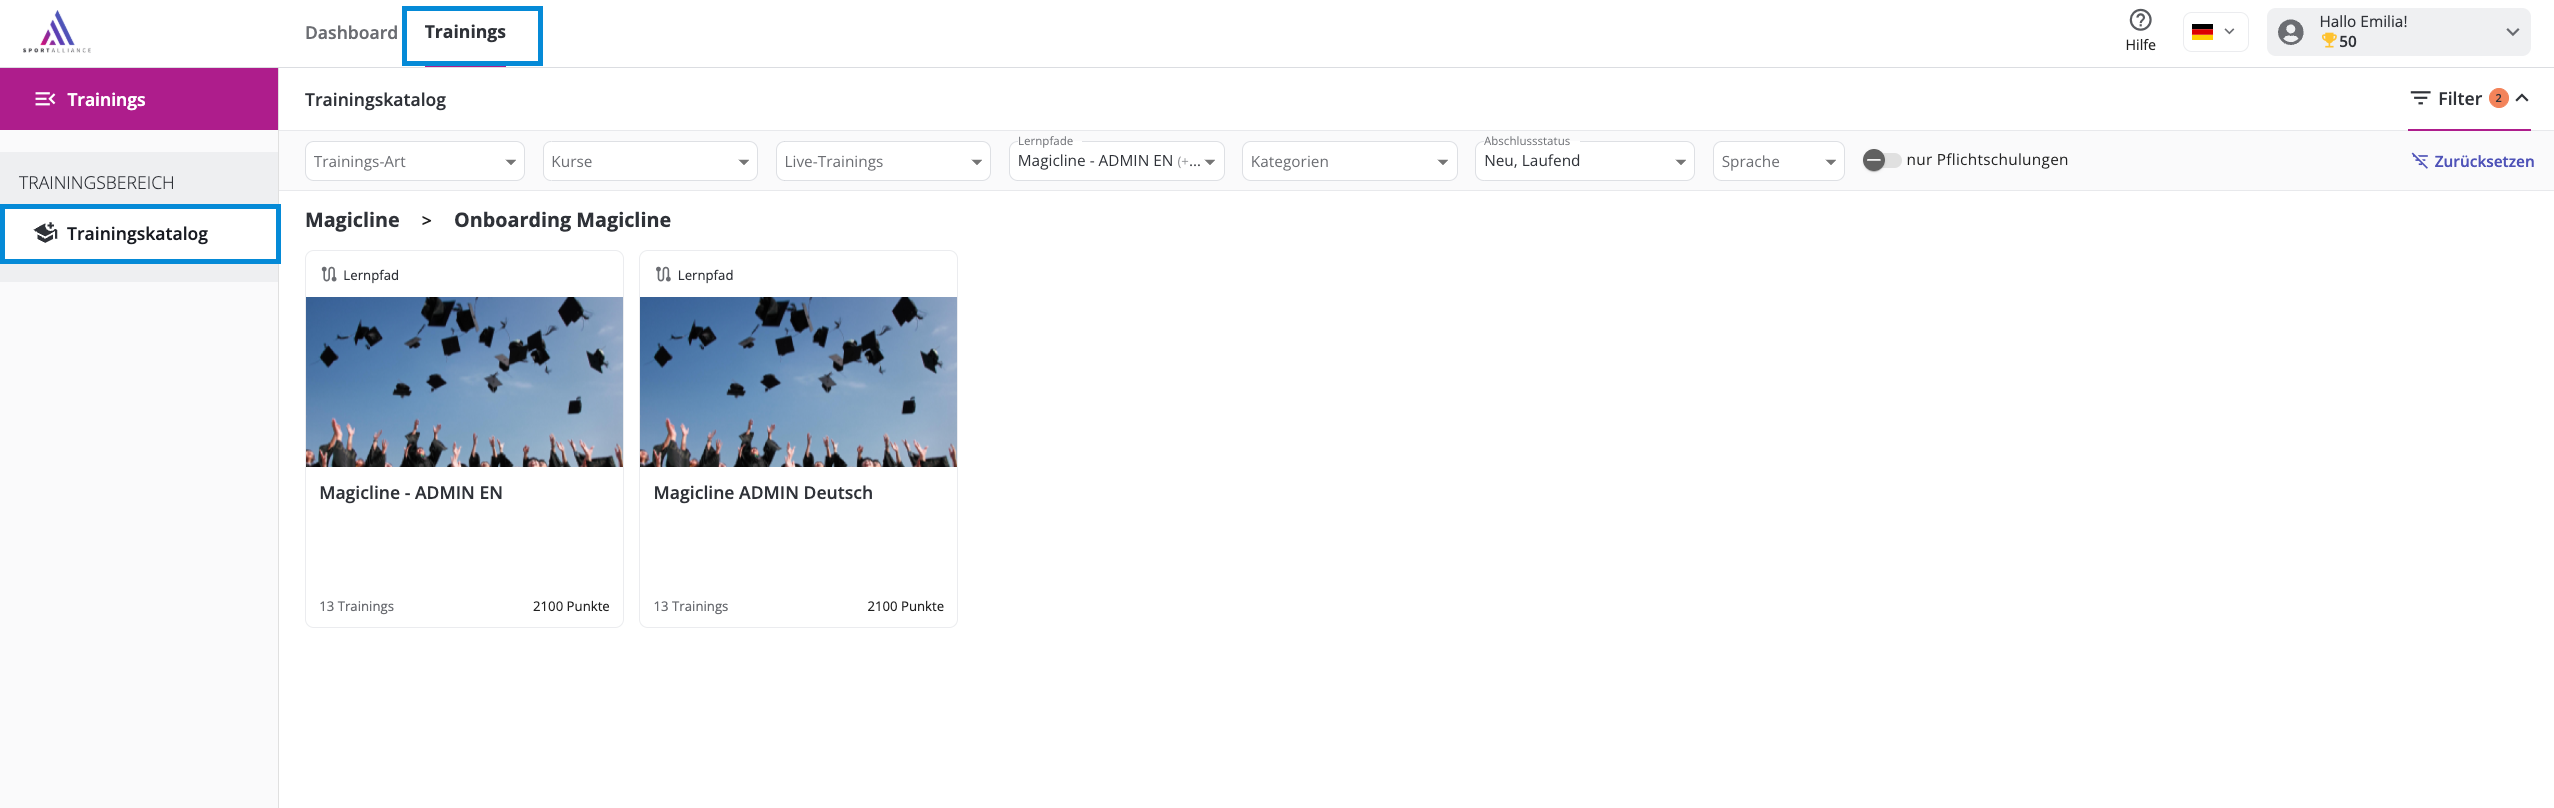This screenshot has width=2554, height=808.
Task: Click the purple Trainings sidebar header
Action: [139, 99]
